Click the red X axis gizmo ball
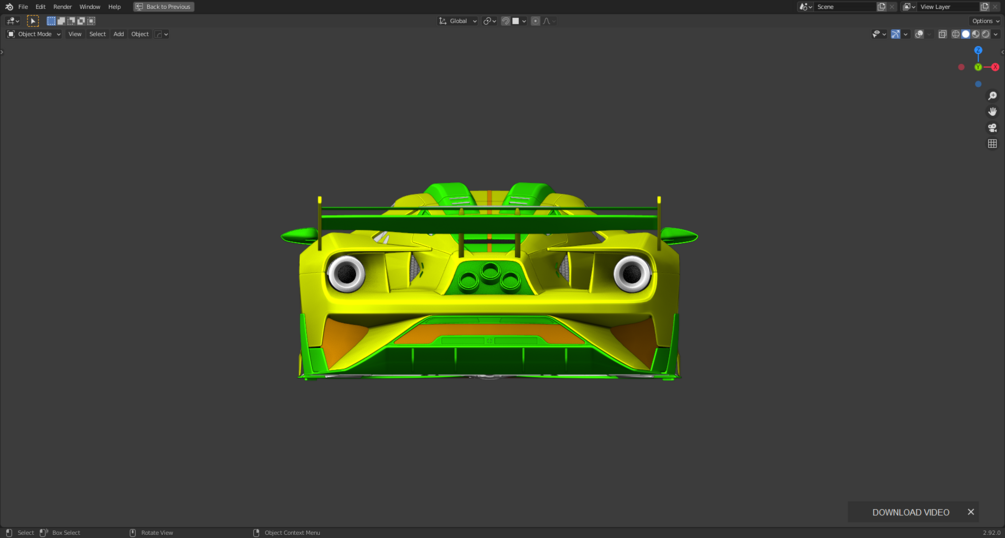Image resolution: width=1005 pixels, height=538 pixels. (995, 67)
